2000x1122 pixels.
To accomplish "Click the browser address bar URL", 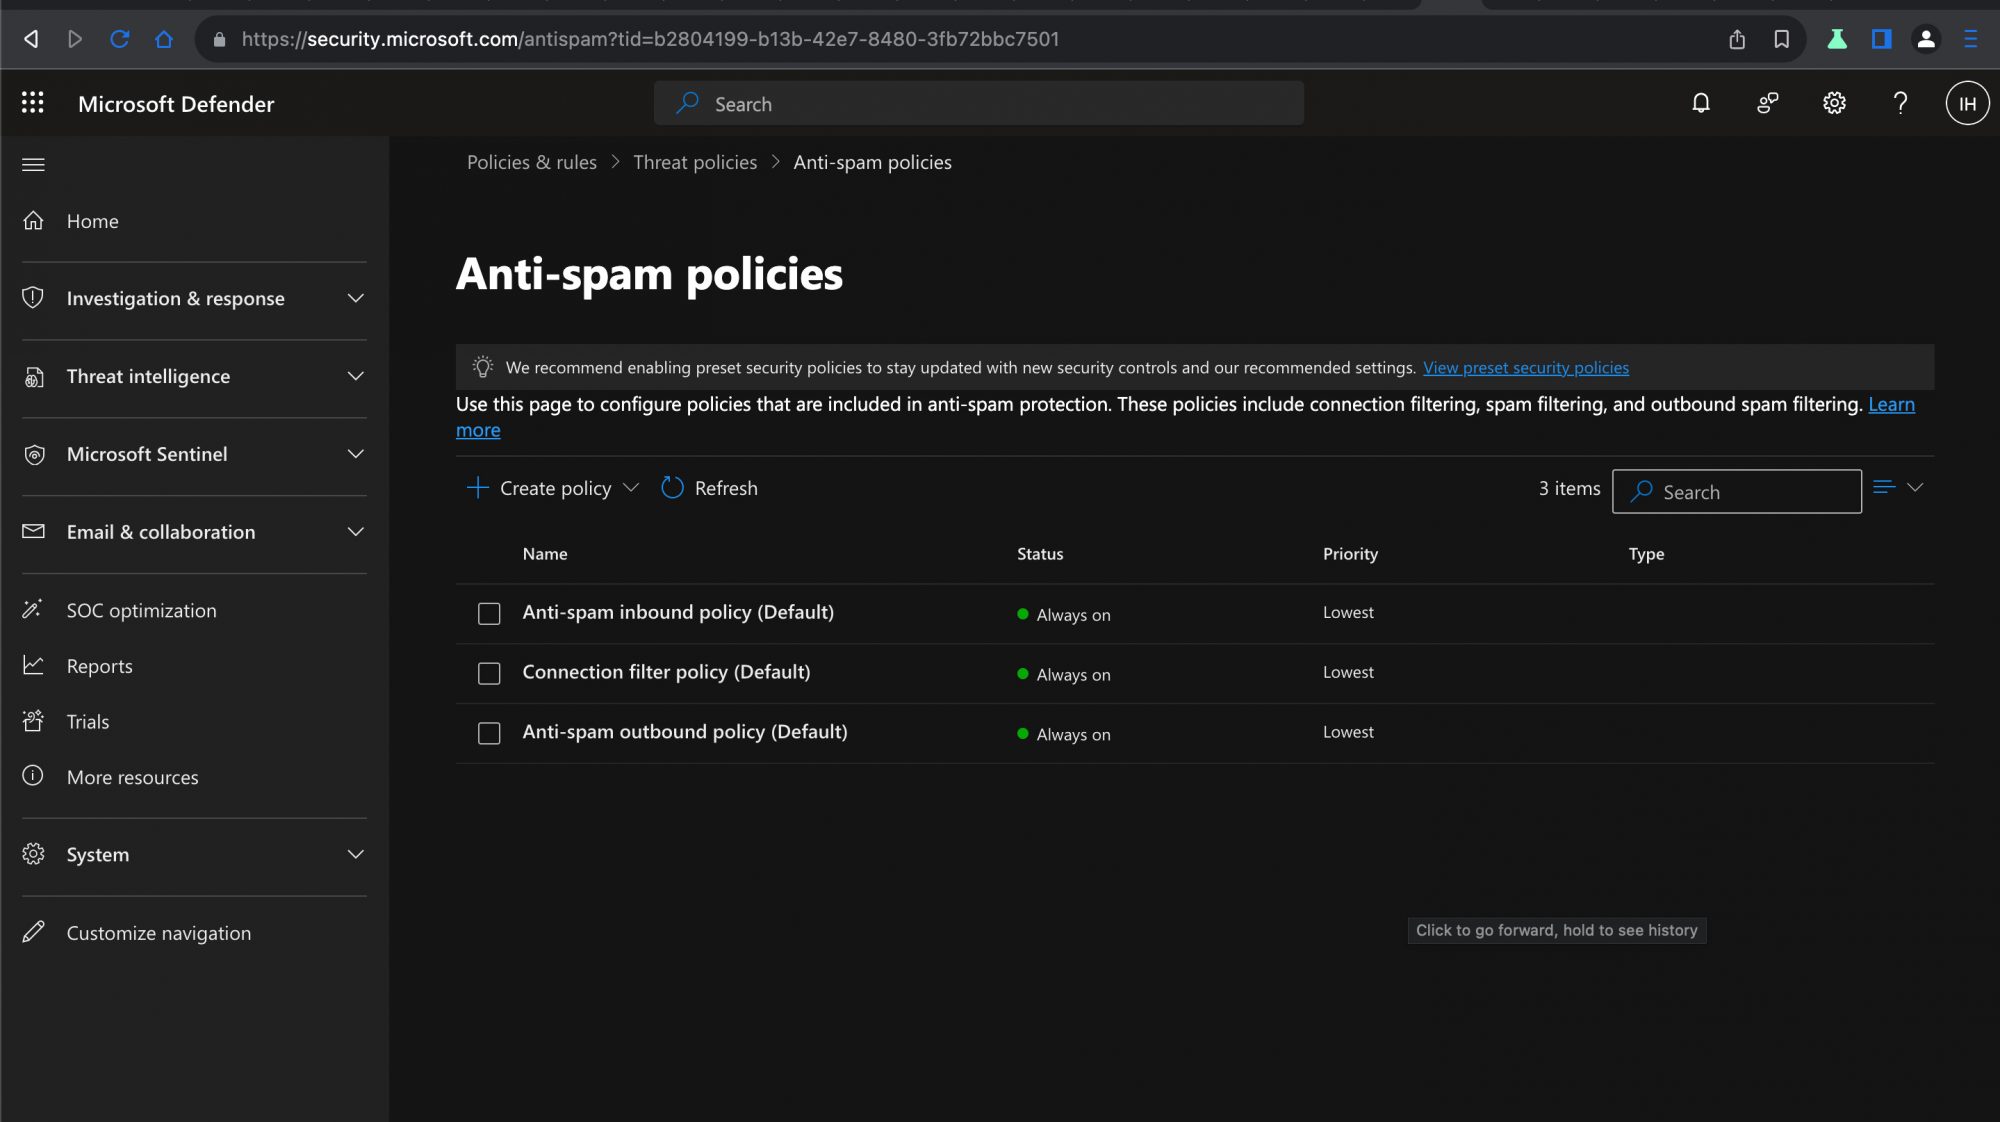I will tap(650, 39).
